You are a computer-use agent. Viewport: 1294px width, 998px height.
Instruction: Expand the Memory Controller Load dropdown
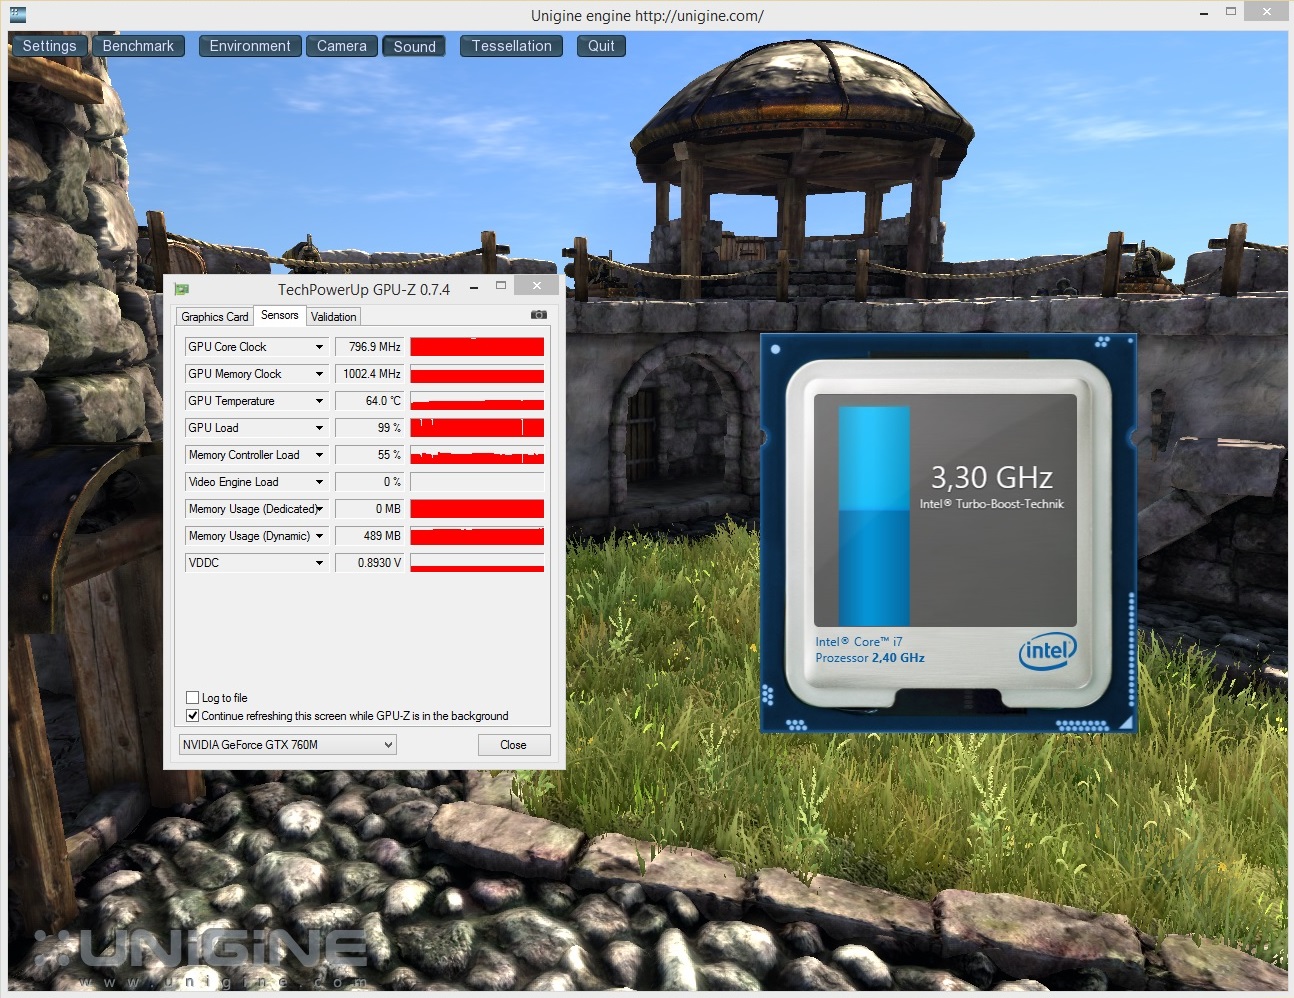click(319, 455)
